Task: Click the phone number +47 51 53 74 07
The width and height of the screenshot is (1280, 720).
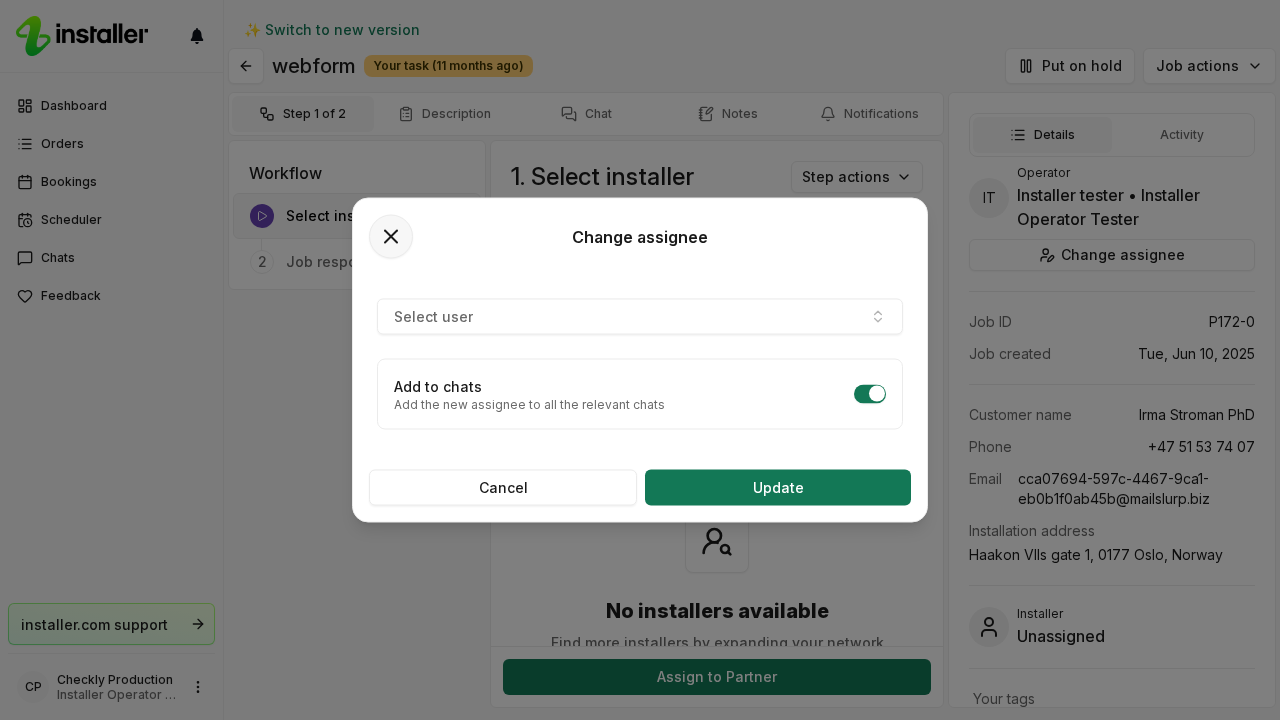Action: coord(1201,447)
